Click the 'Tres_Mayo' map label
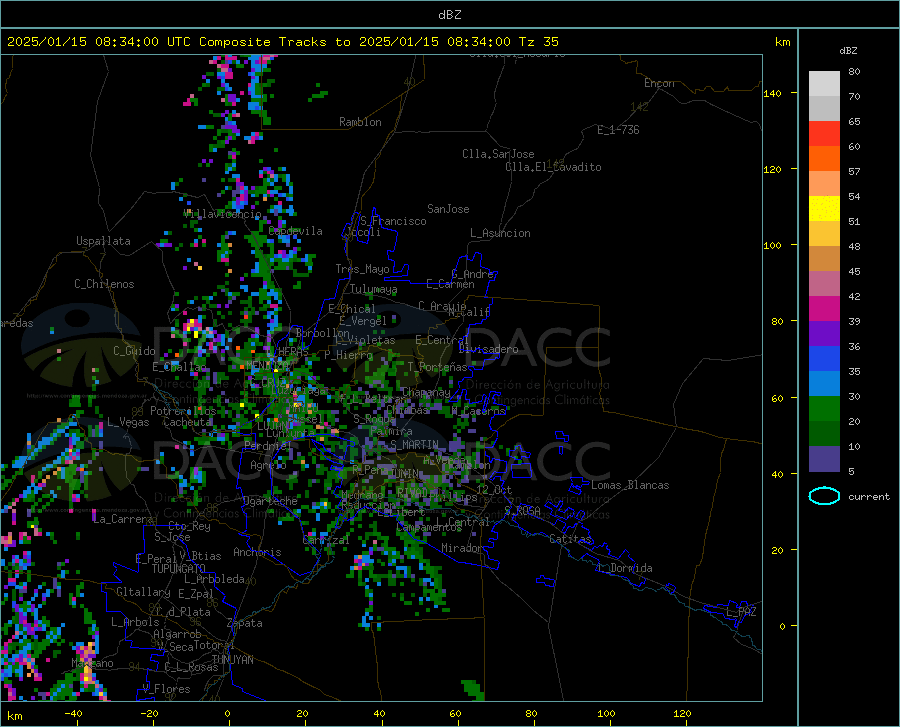Viewport: 900px width, 727px height. 362,269
